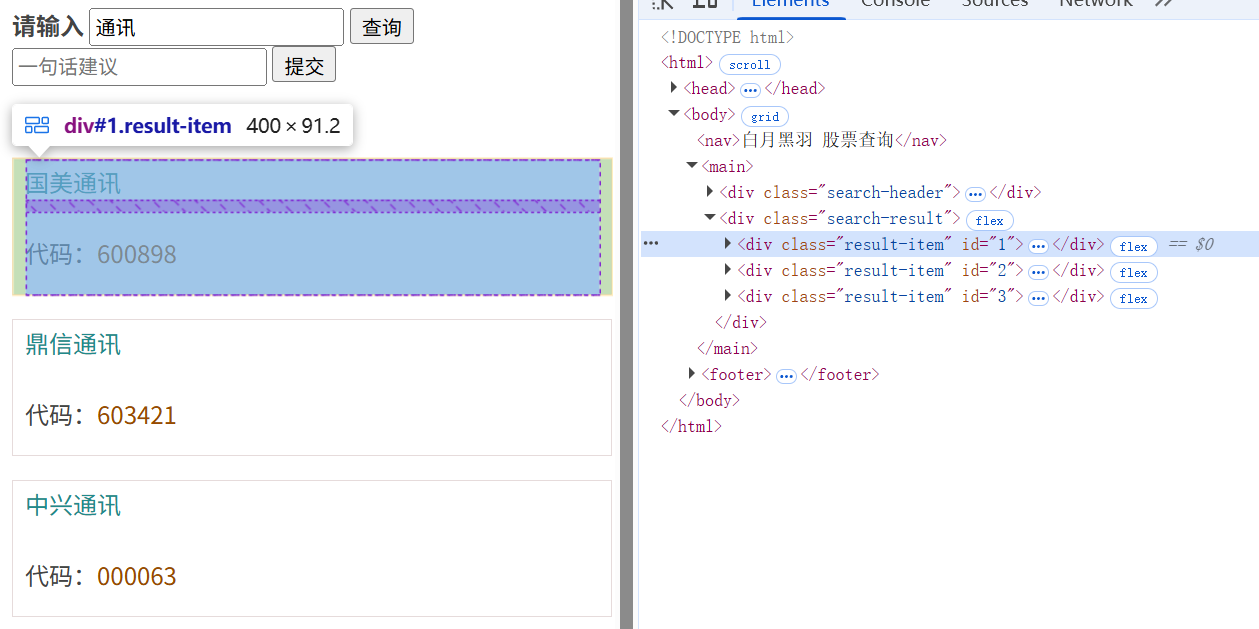Click the ellipsis inside the footer element
The height and width of the screenshot is (629, 1259).
coord(786,376)
